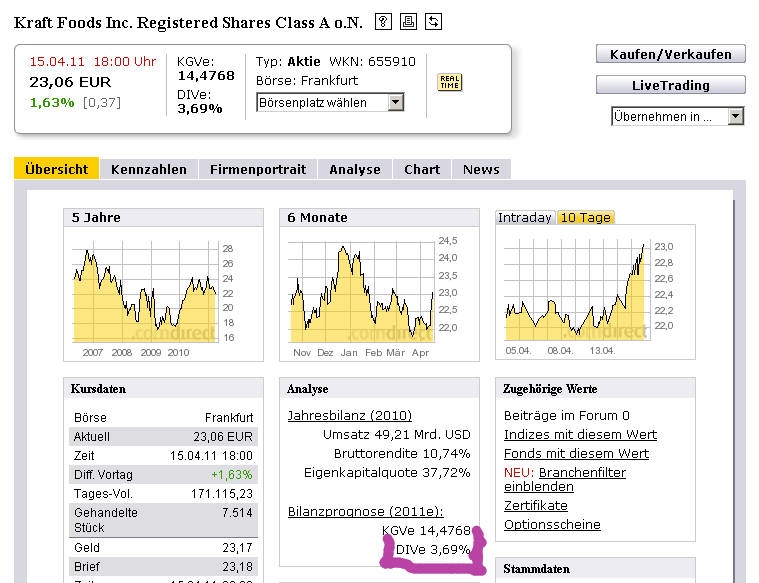Open the Übernehmen in dropdown
759x583 pixels.
coord(677,116)
